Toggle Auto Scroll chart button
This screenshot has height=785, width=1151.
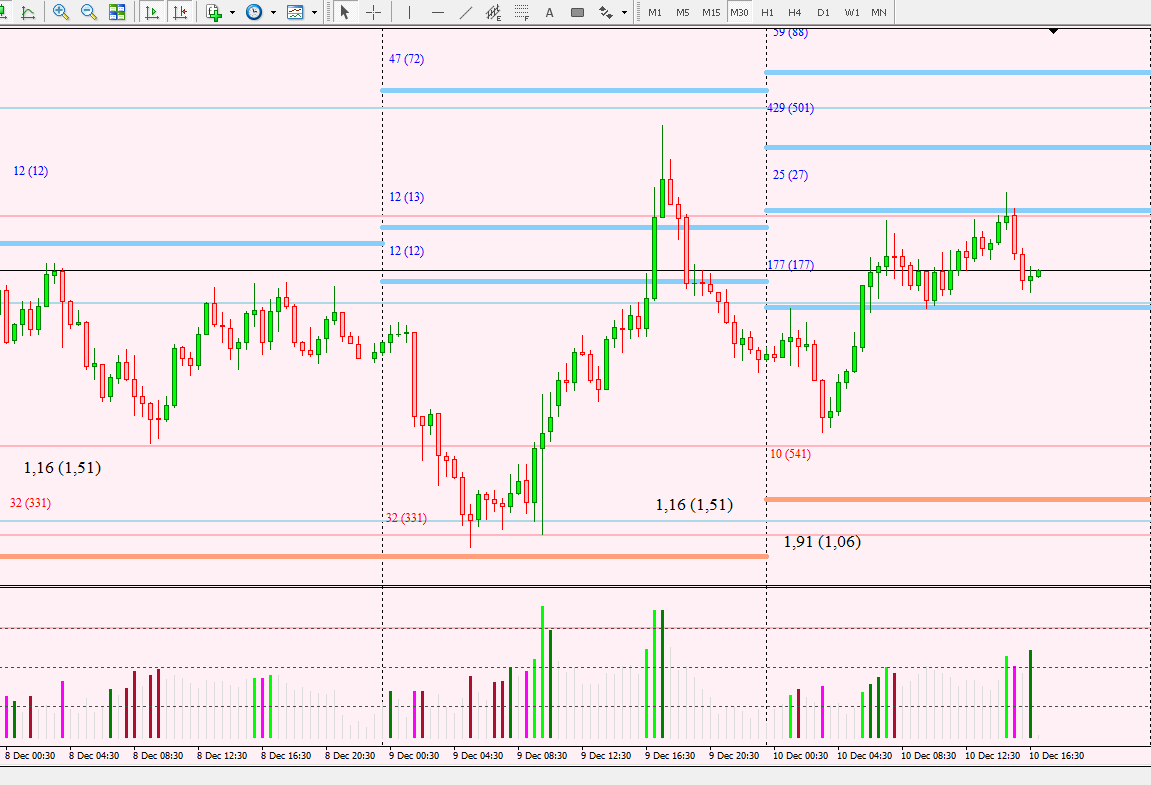pos(152,12)
